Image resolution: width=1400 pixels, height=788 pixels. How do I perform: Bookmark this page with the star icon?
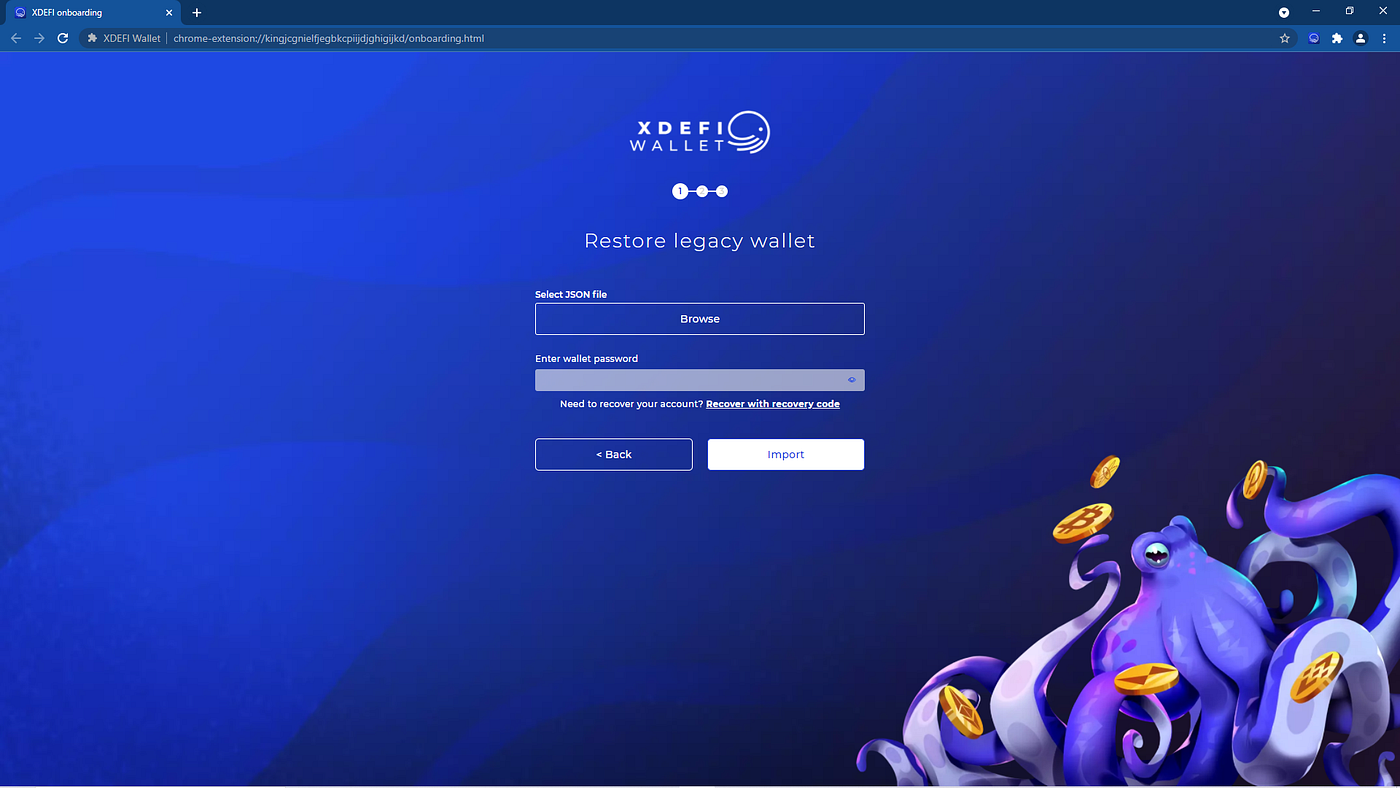(1285, 38)
